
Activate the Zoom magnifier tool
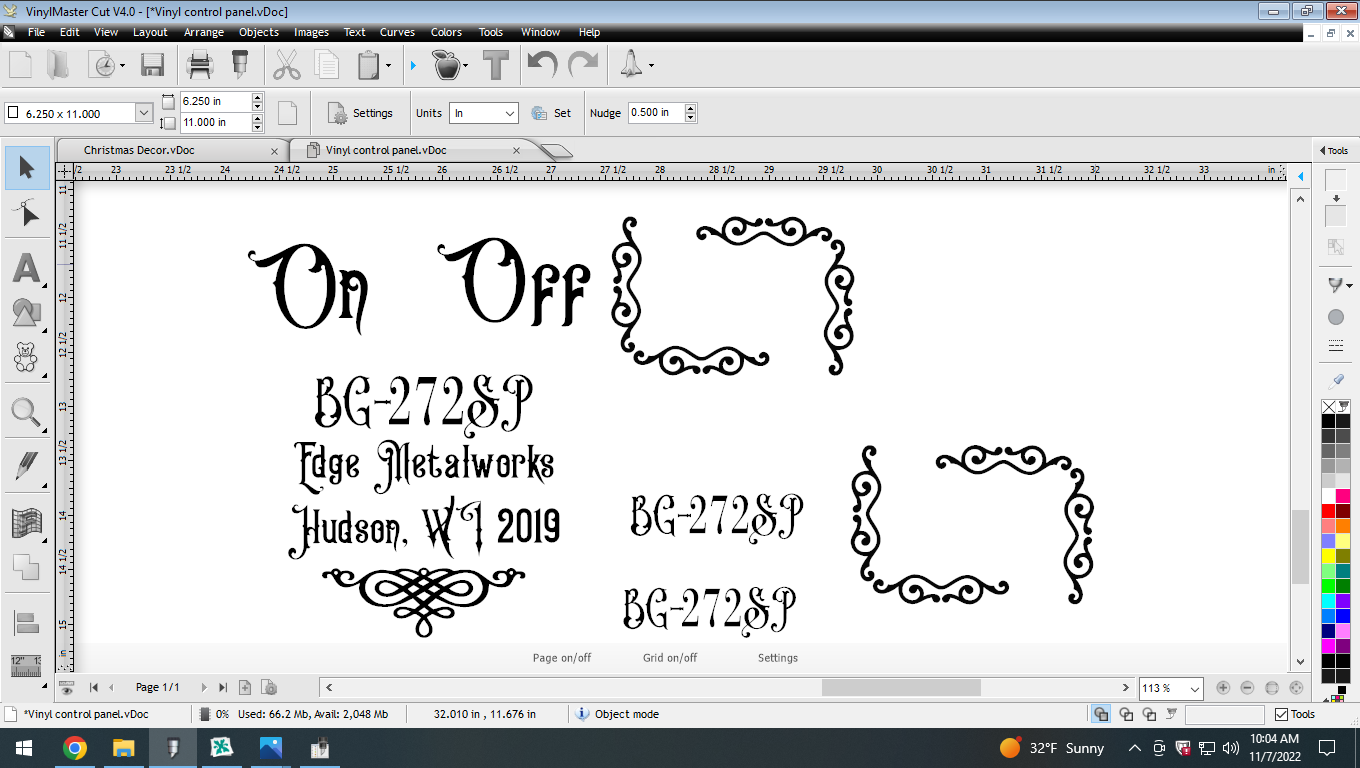click(x=27, y=411)
